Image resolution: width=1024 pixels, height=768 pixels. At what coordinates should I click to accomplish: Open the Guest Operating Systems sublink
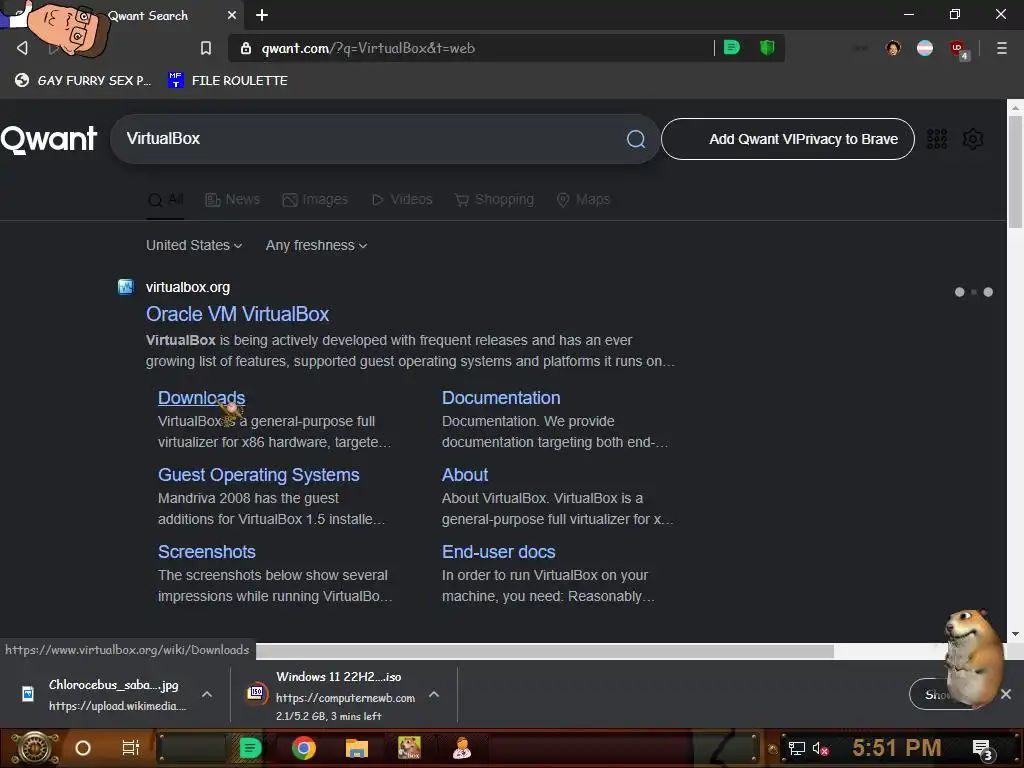click(x=259, y=475)
